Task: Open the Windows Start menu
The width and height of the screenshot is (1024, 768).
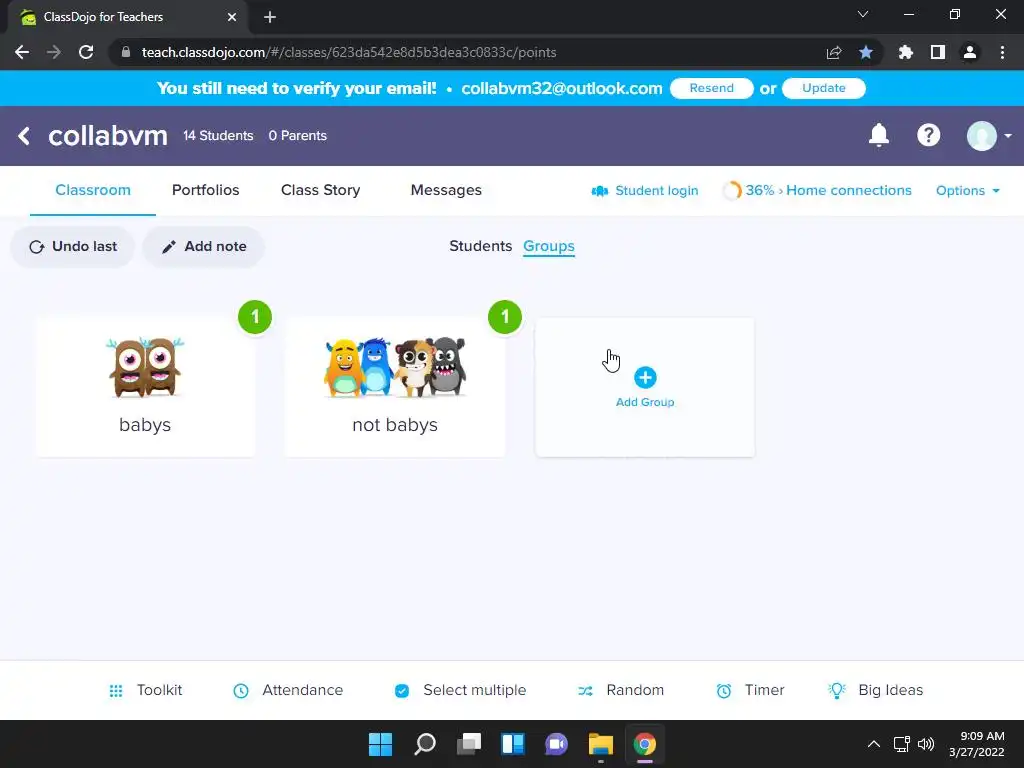Action: tap(381, 744)
